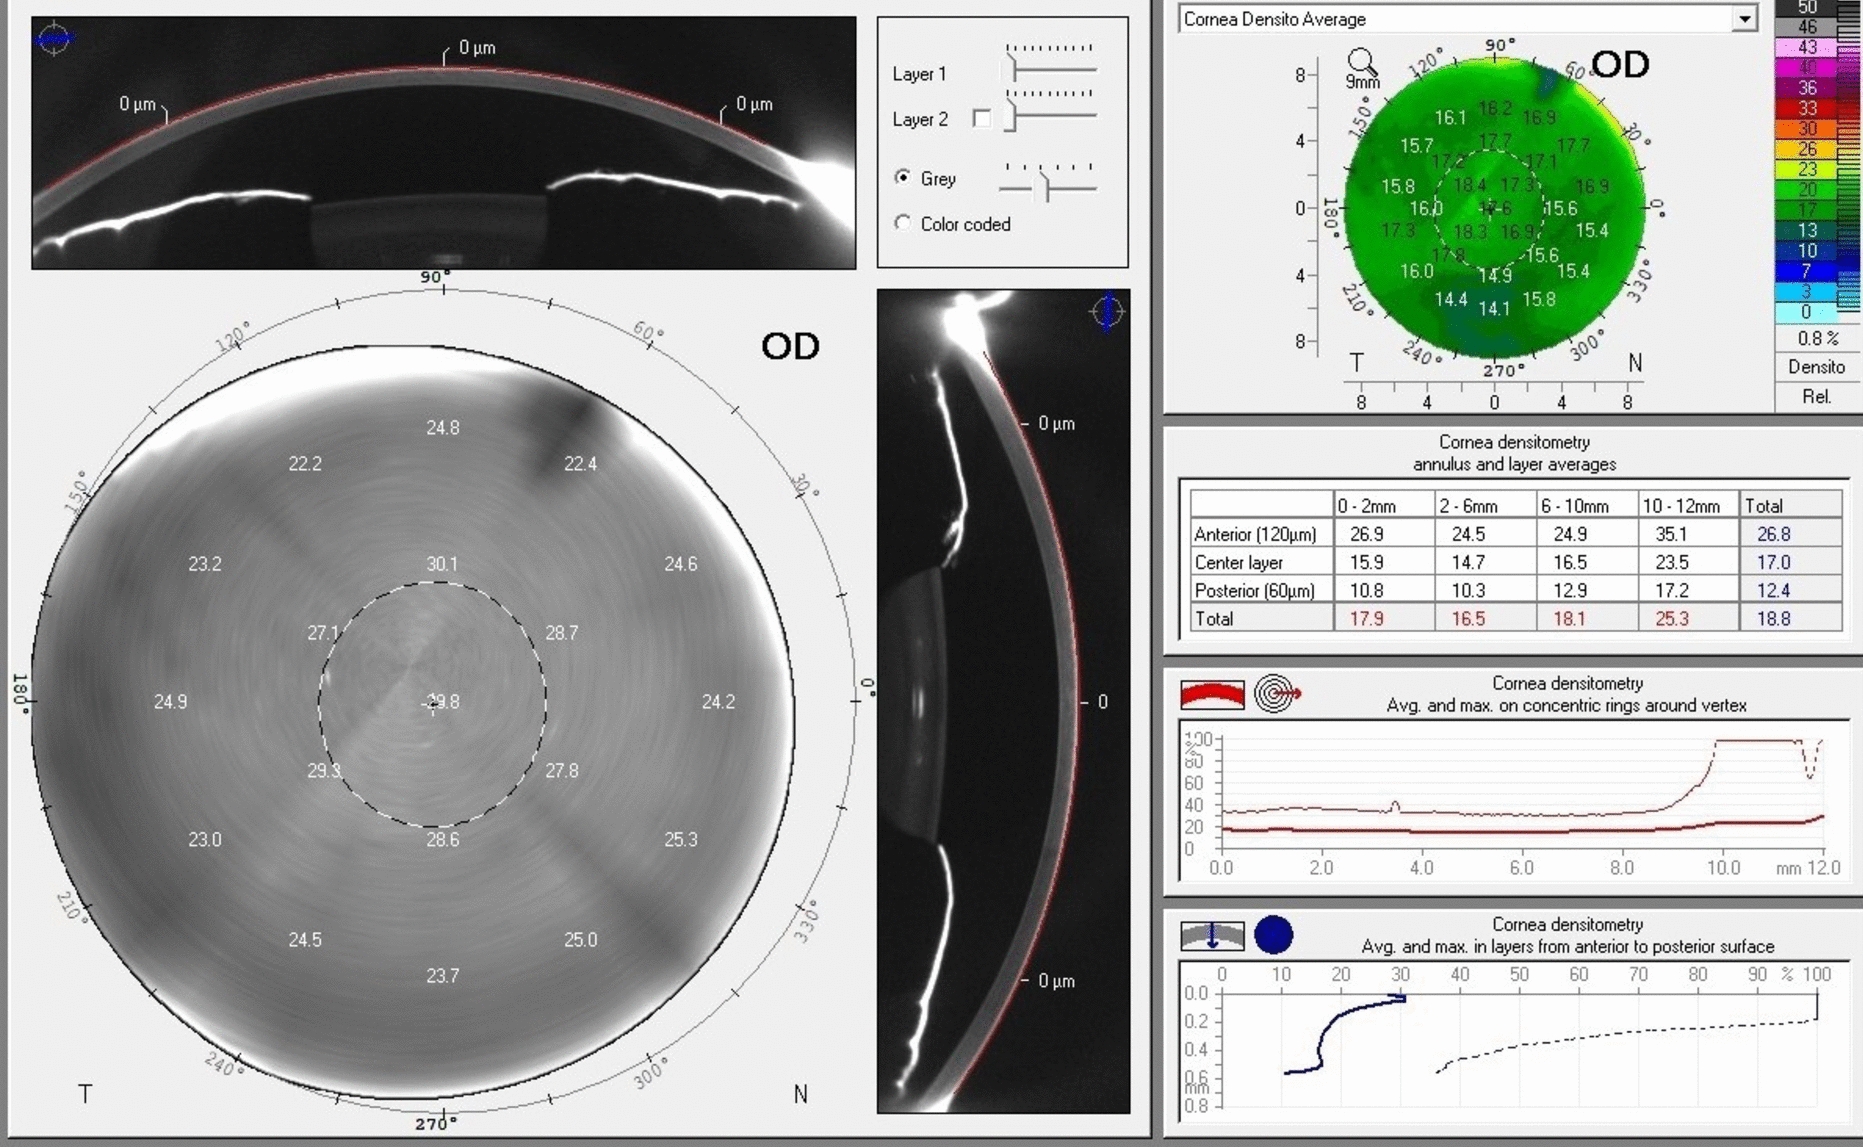
Task: Click the 2 - 6mm column header
Action: point(1485,506)
